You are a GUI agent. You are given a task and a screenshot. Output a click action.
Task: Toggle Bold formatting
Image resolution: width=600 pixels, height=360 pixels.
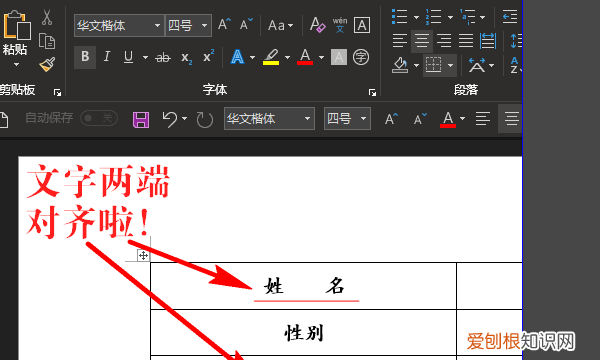pos(85,57)
